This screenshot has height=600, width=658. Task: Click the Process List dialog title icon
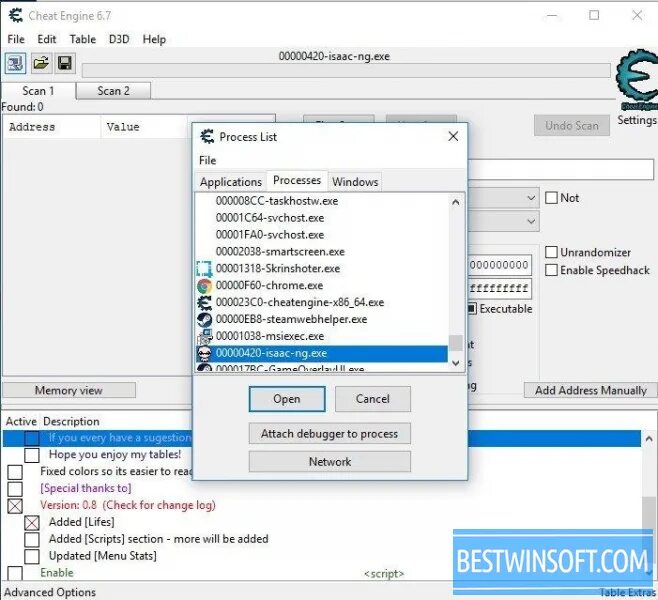coord(207,136)
